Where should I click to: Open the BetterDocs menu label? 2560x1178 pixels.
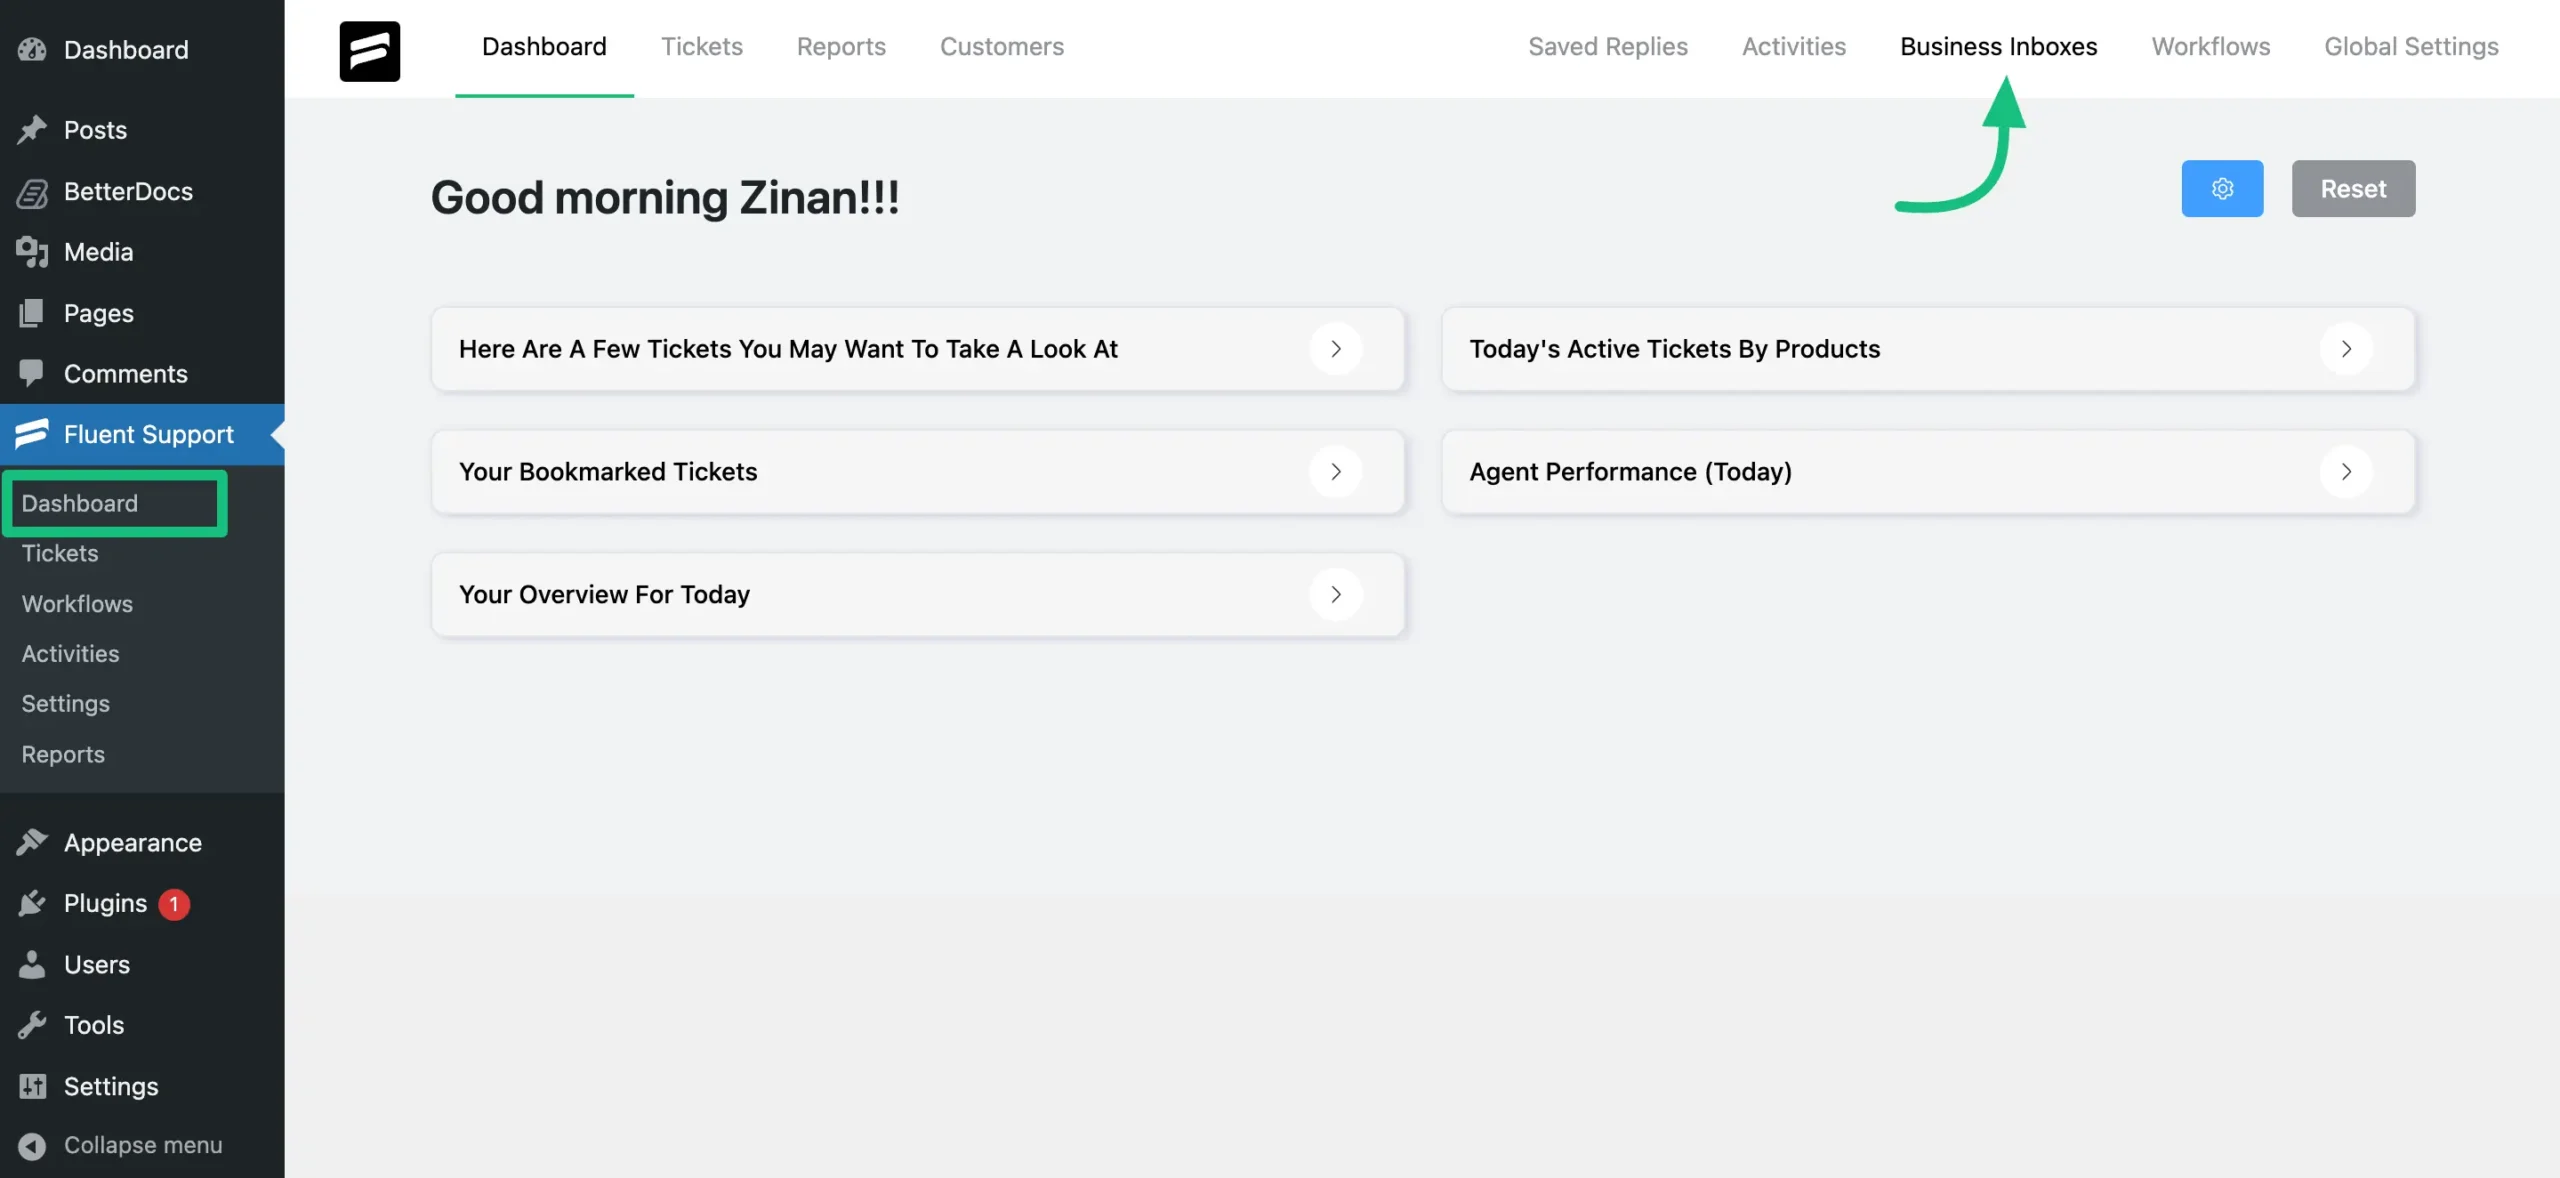(x=128, y=191)
